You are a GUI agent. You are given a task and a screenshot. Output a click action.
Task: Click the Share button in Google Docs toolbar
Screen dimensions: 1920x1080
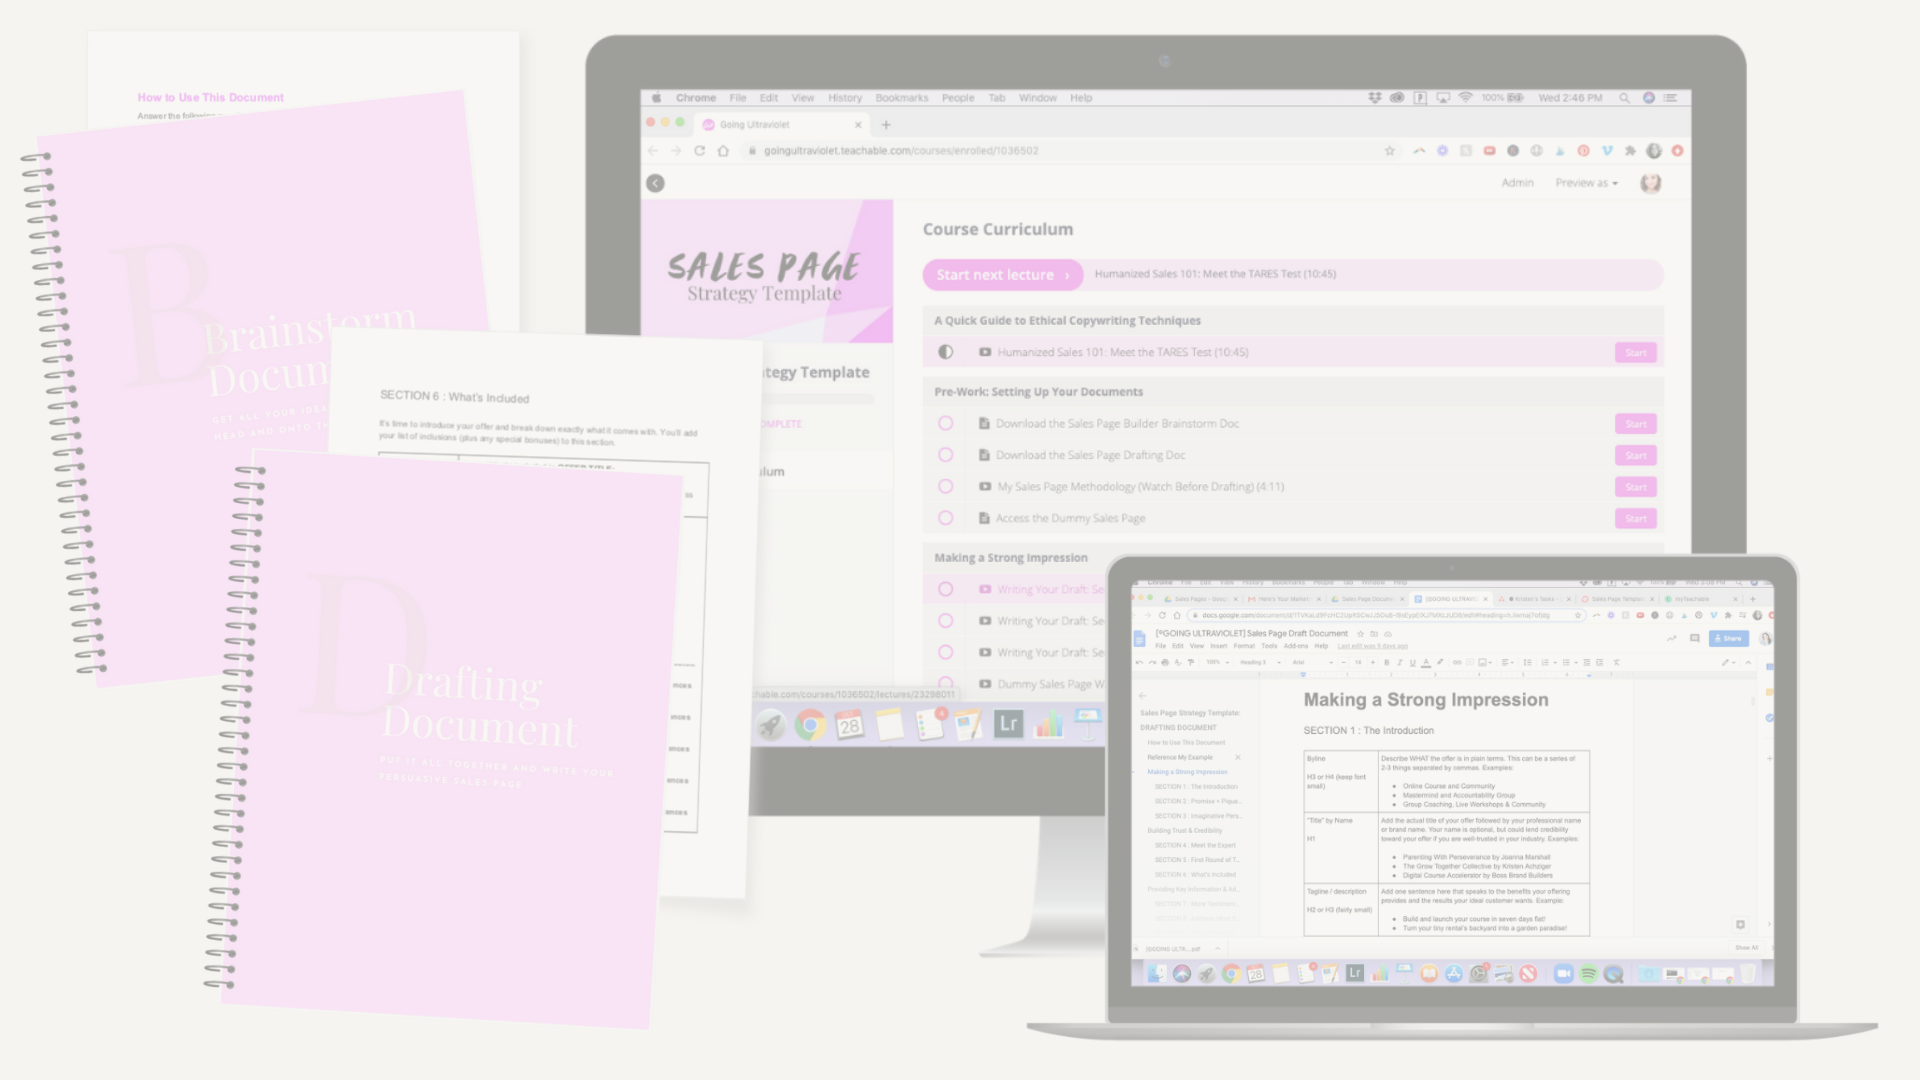point(1729,640)
